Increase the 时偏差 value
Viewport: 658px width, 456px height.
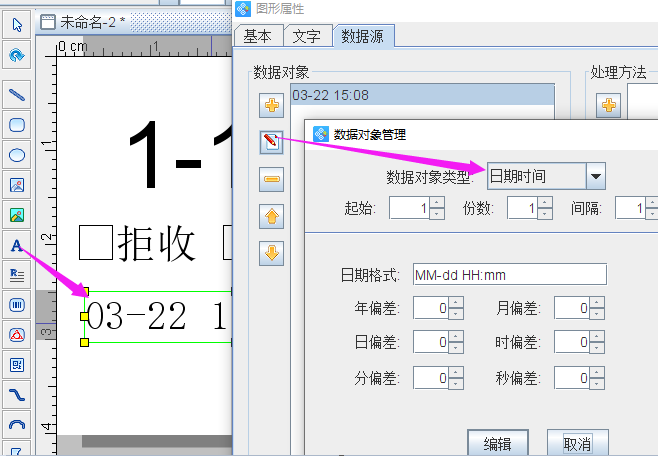(597, 337)
